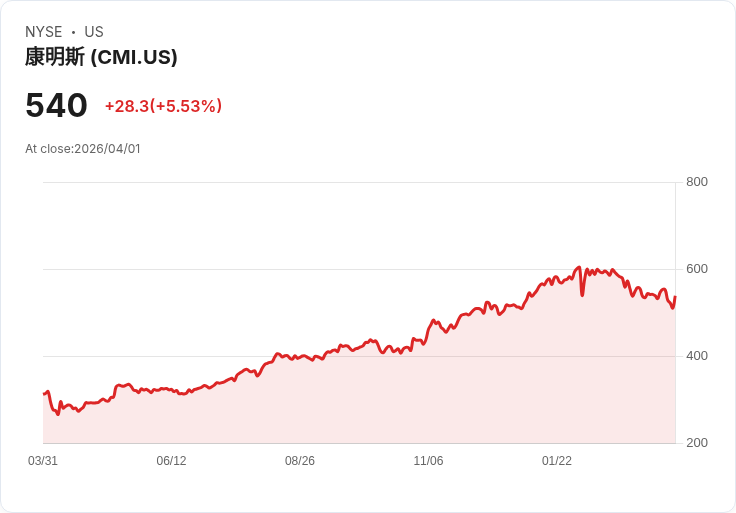
Task: Select the 03/31 date on the x-axis
Action: point(43,461)
